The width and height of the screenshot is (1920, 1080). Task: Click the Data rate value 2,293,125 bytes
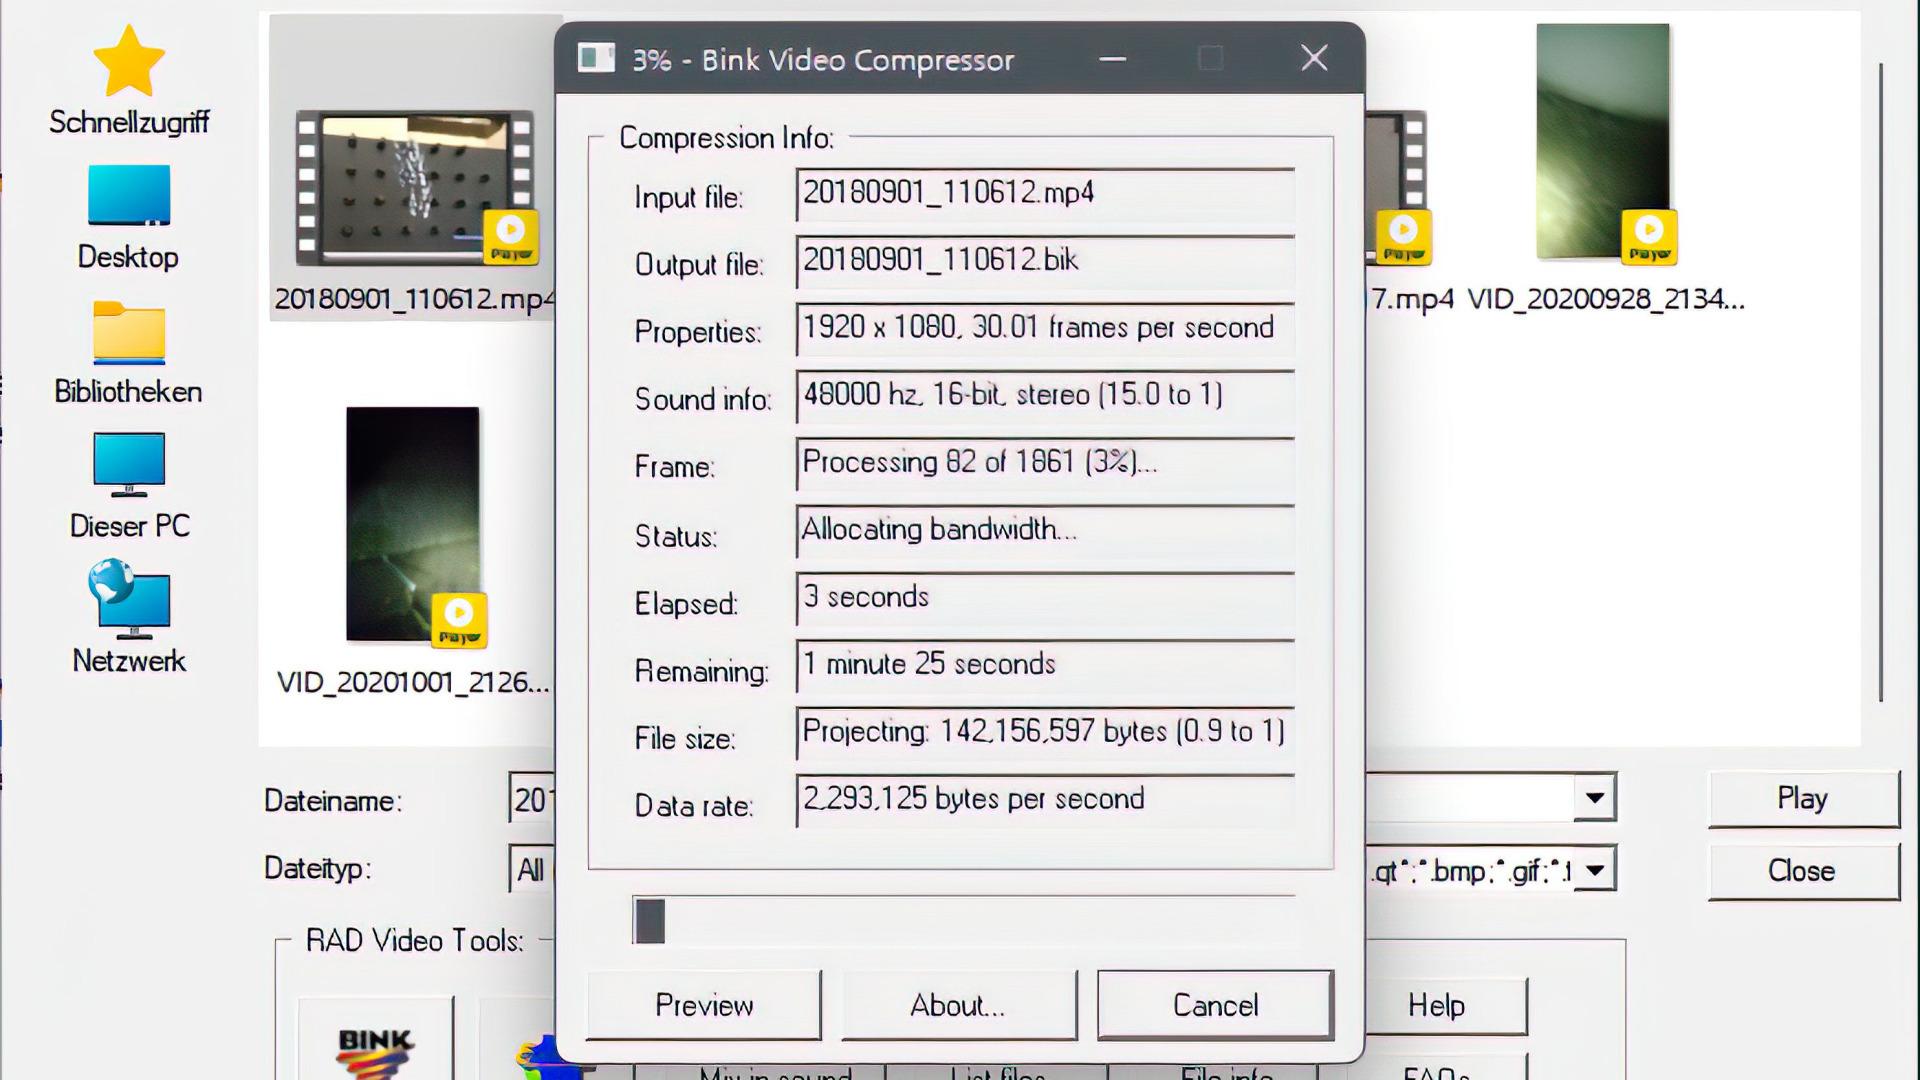click(1045, 800)
